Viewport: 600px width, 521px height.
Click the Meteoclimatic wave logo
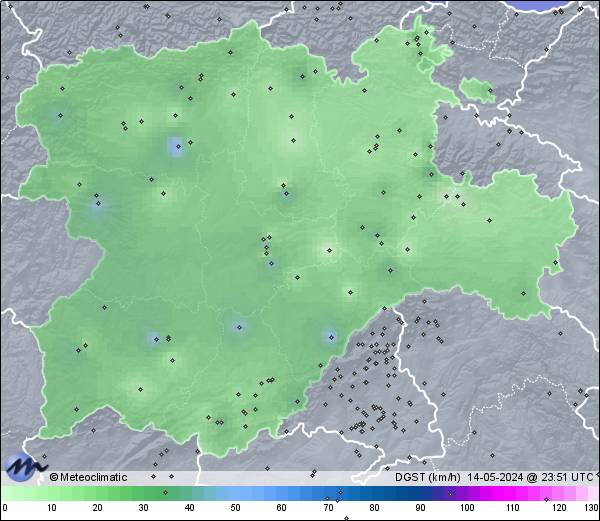[x=25, y=466]
